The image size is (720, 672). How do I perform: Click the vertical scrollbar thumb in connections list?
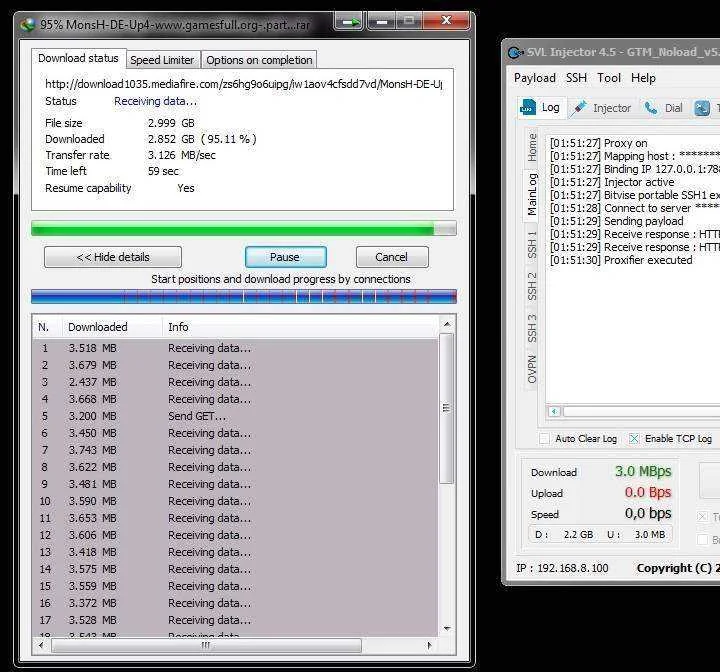[446, 408]
